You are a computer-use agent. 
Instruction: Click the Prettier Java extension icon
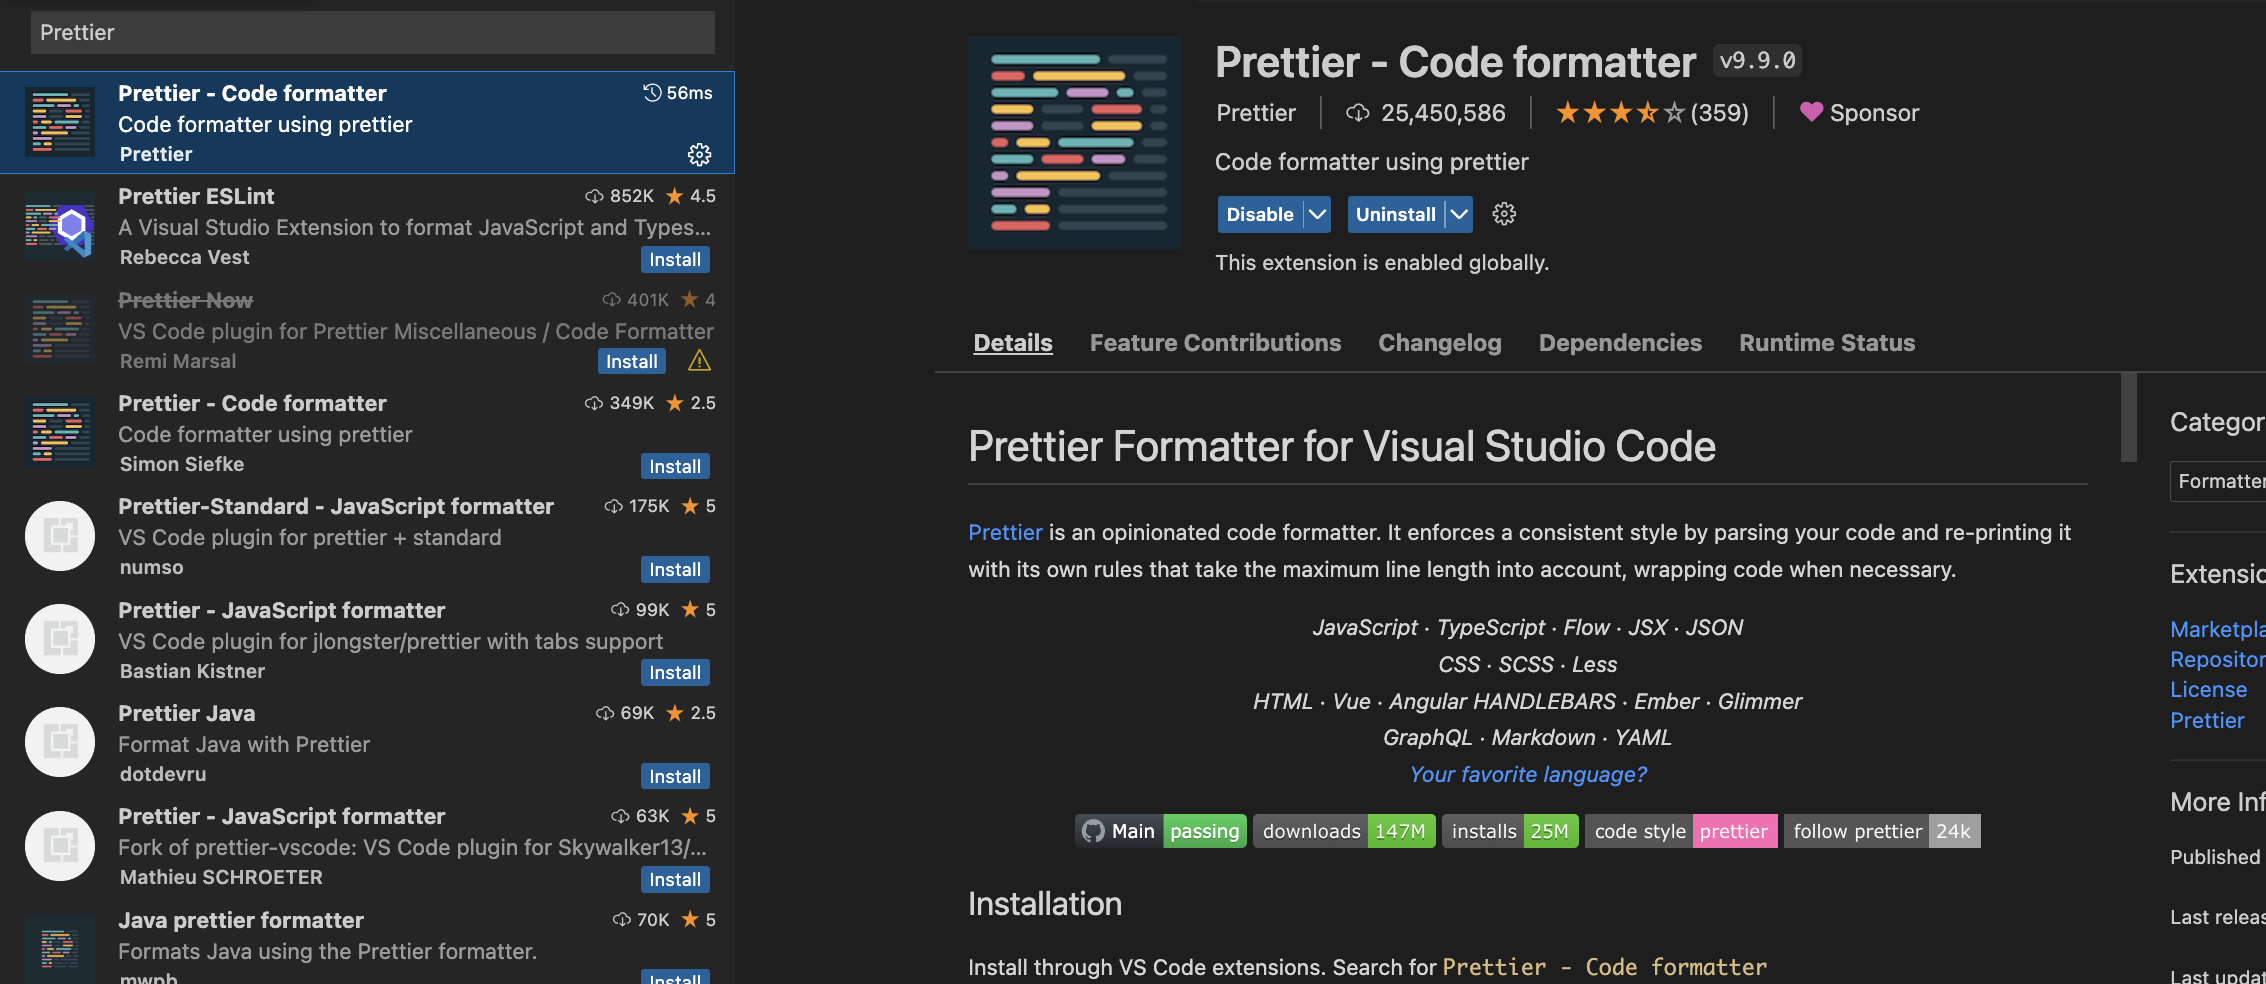pos(60,742)
